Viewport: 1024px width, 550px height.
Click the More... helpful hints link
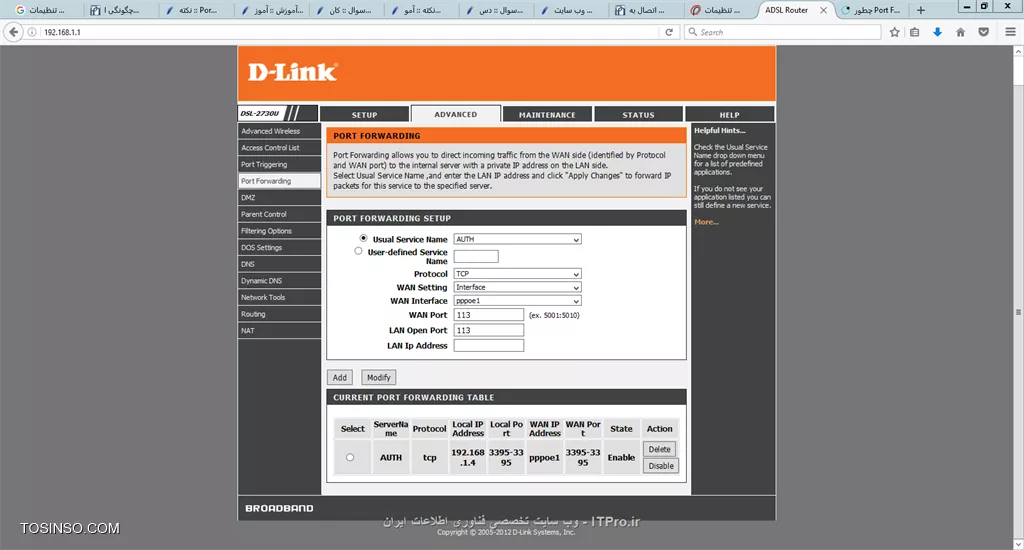pyautogui.click(x=706, y=222)
